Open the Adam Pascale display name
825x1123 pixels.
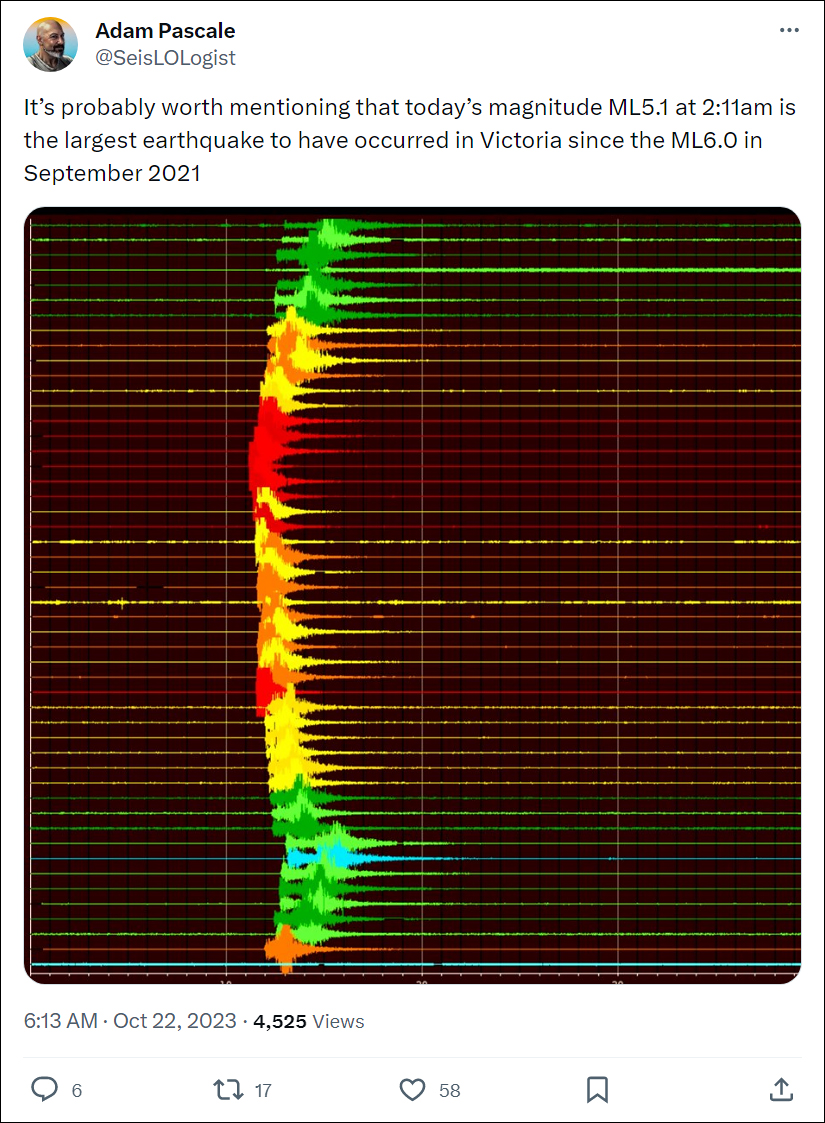(x=165, y=31)
